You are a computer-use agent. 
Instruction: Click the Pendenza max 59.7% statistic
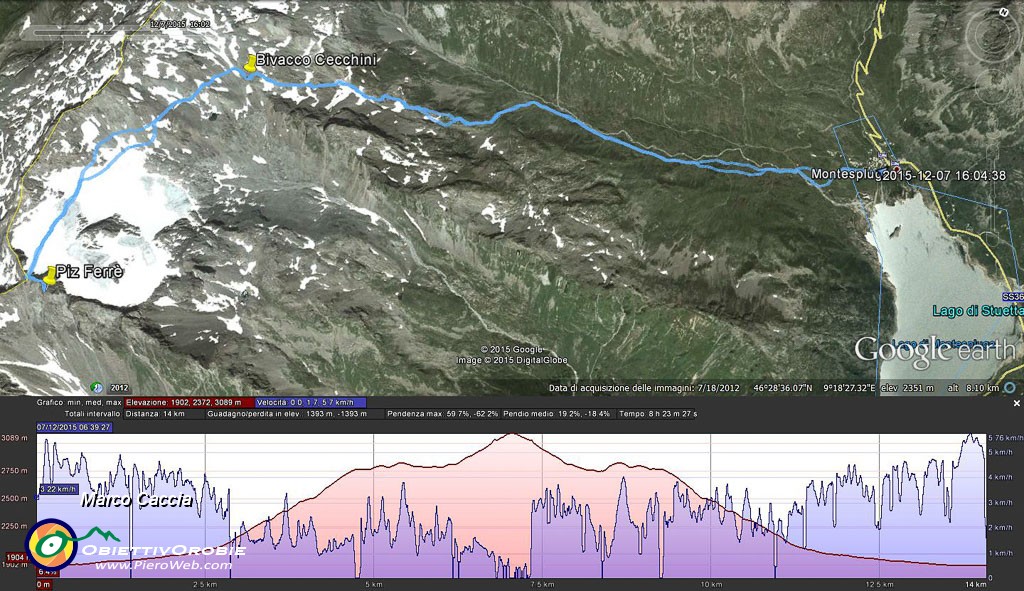tap(442, 414)
